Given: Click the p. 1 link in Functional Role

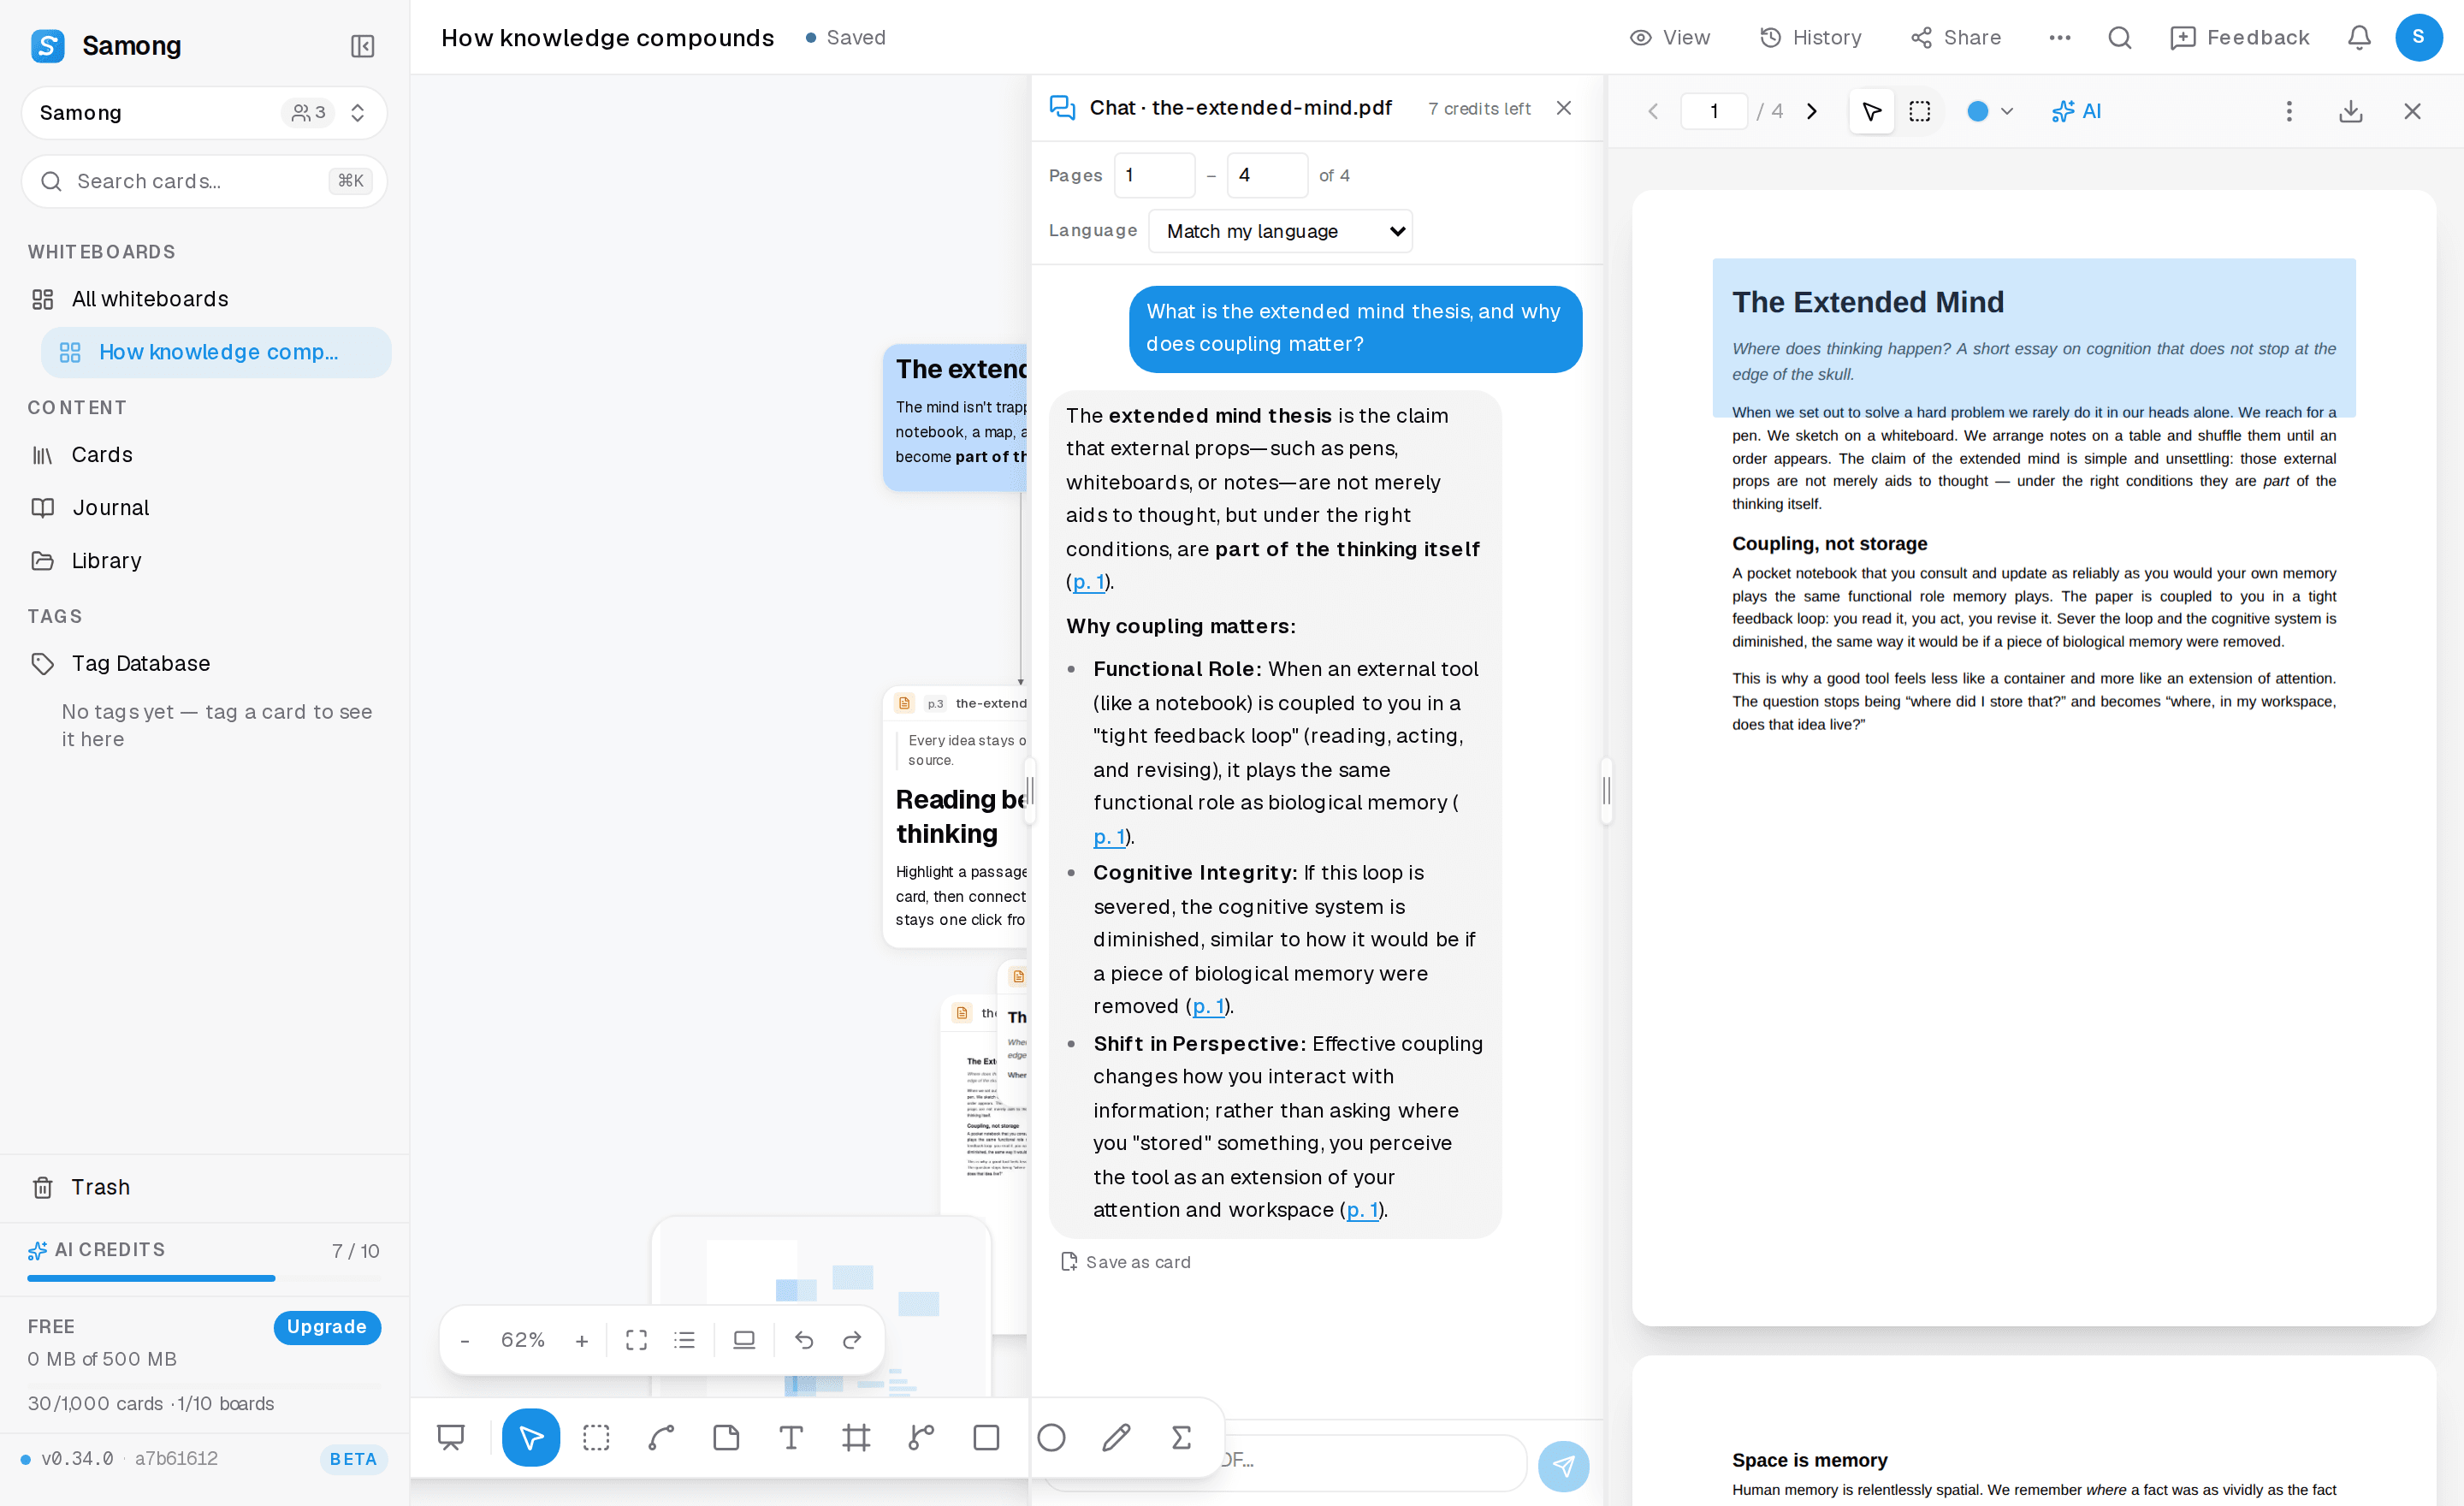Looking at the screenshot, I should (x=1109, y=836).
